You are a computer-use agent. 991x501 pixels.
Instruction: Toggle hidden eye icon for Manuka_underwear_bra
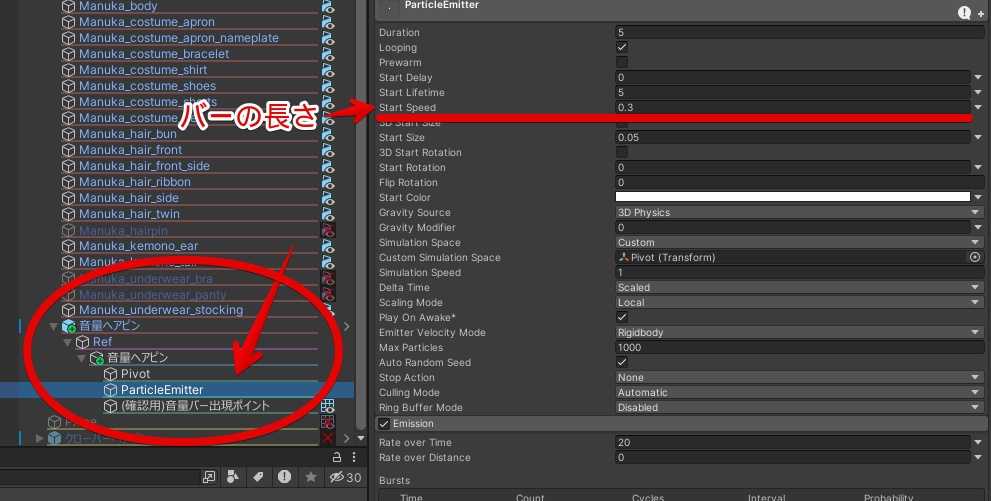[327, 278]
